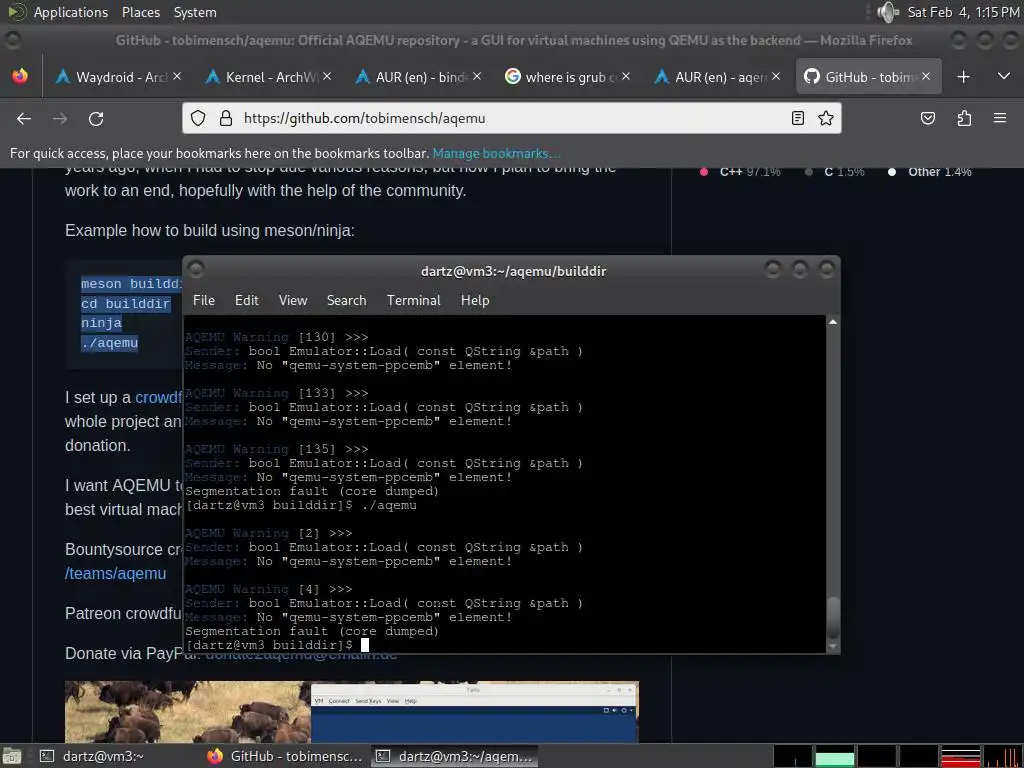Click the terminal scrollbar down arrow
The width and height of the screenshot is (1024, 768).
[x=833, y=647]
